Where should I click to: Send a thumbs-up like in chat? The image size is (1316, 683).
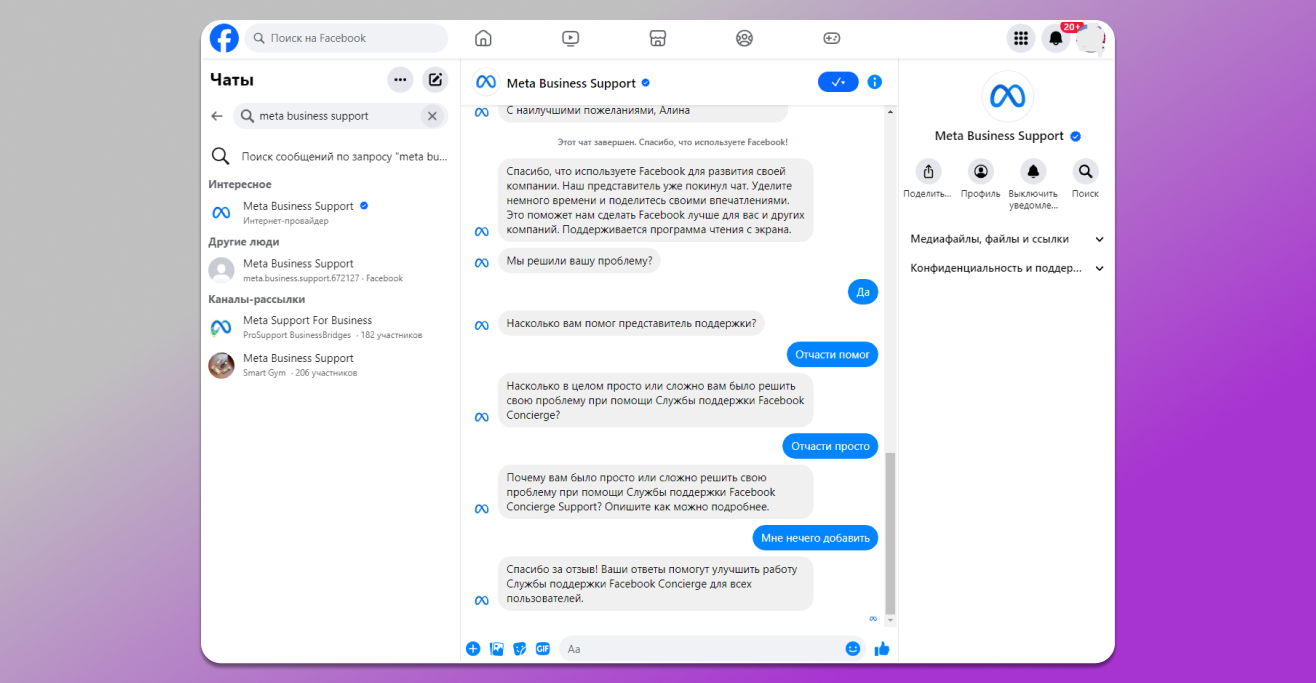tap(881, 648)
